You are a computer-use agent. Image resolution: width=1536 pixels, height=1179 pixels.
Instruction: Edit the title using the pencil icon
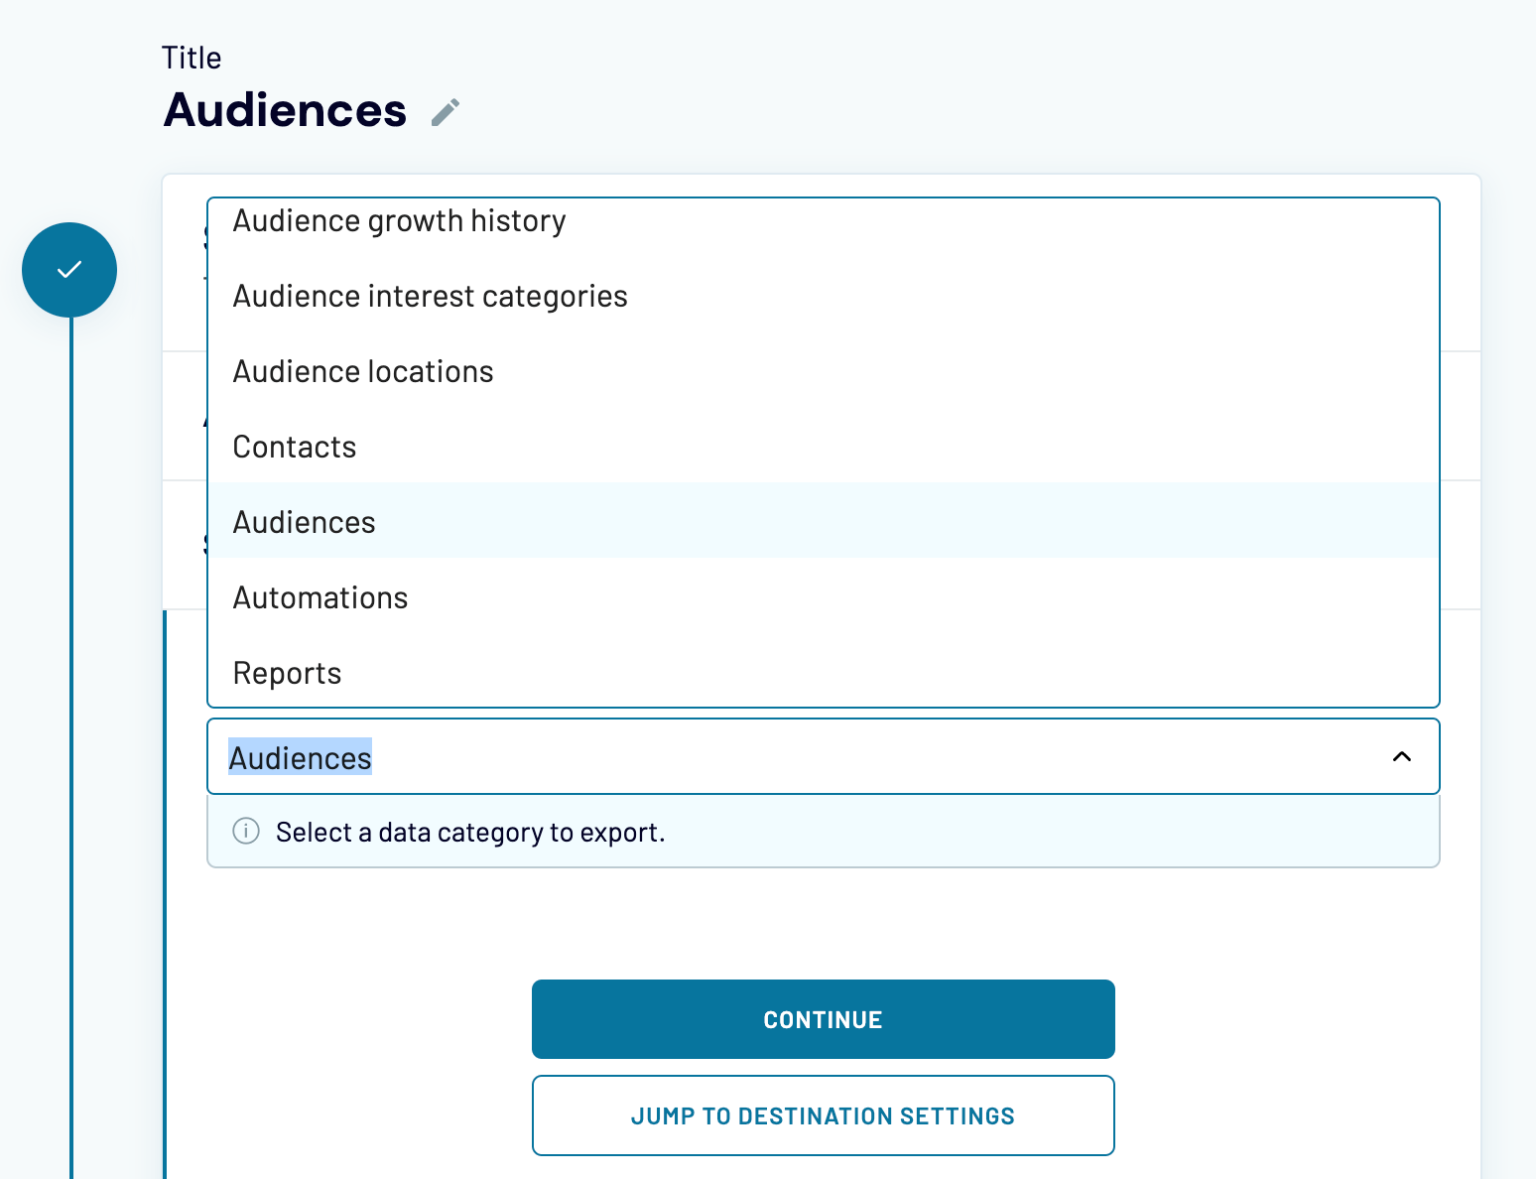(445, 111)
